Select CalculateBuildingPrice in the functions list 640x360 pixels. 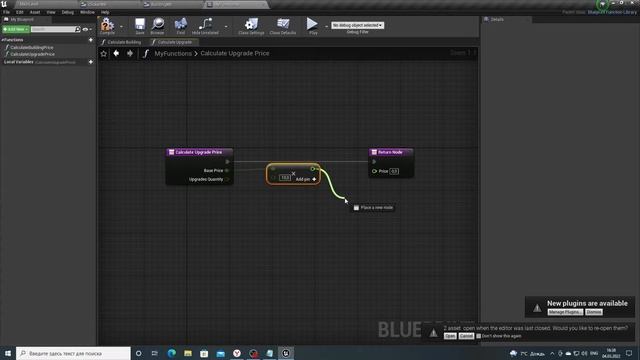click(32, 47)
